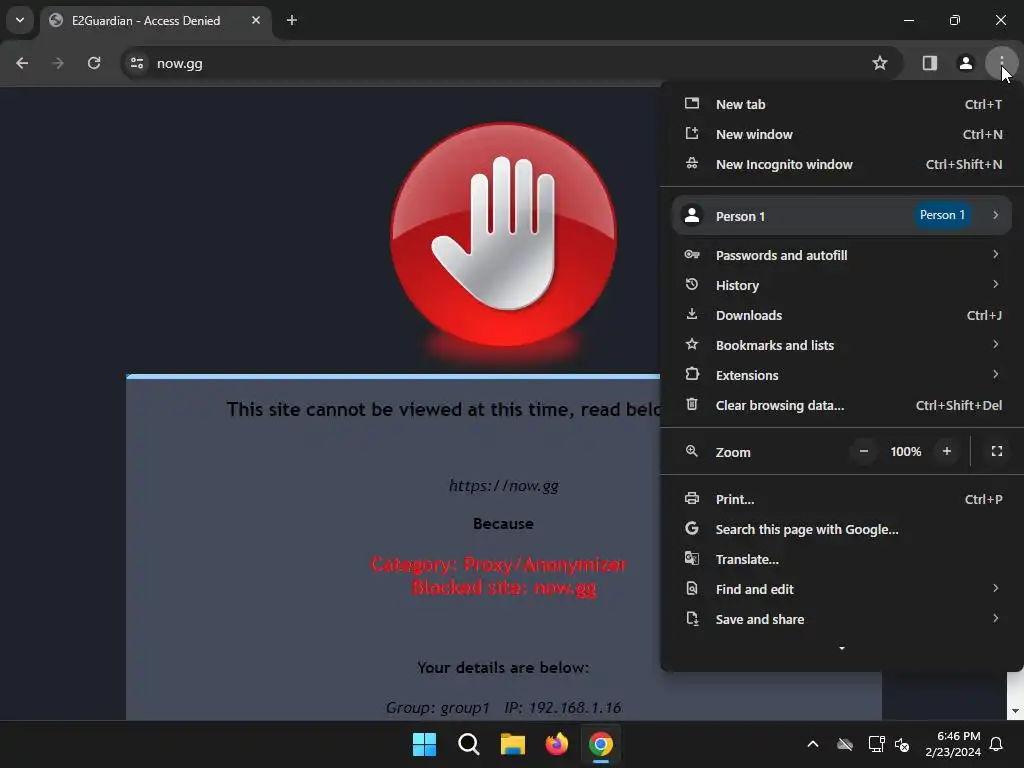
Task: Expand Bookmarks and lists submenu
Action: [842, 345]
